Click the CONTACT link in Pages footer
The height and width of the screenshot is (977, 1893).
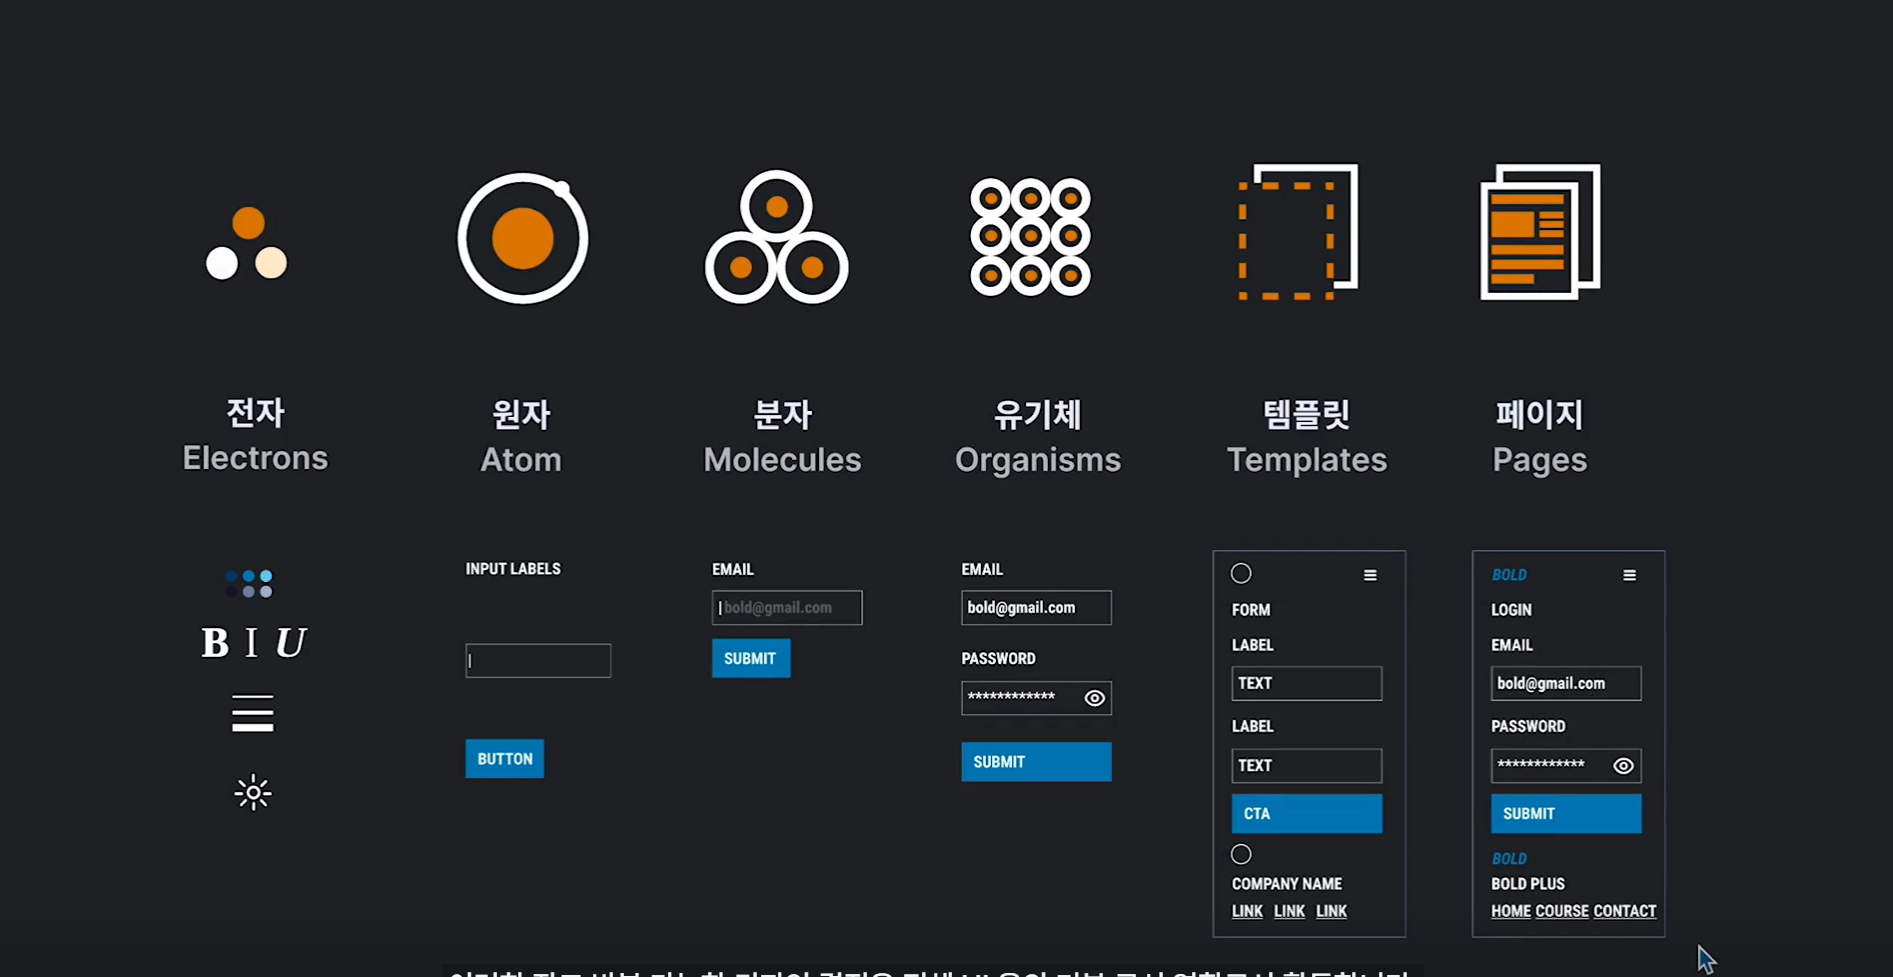[1625, 911]
